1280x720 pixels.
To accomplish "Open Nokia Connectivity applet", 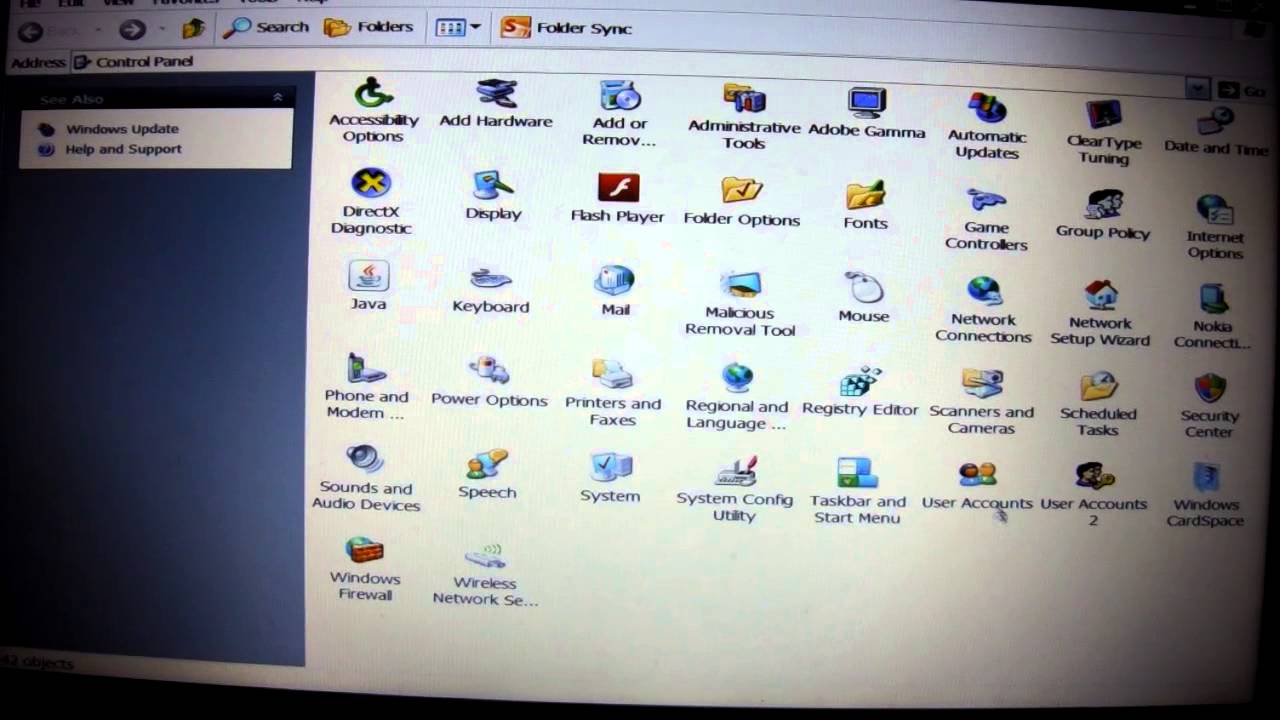I will 1212,317.
